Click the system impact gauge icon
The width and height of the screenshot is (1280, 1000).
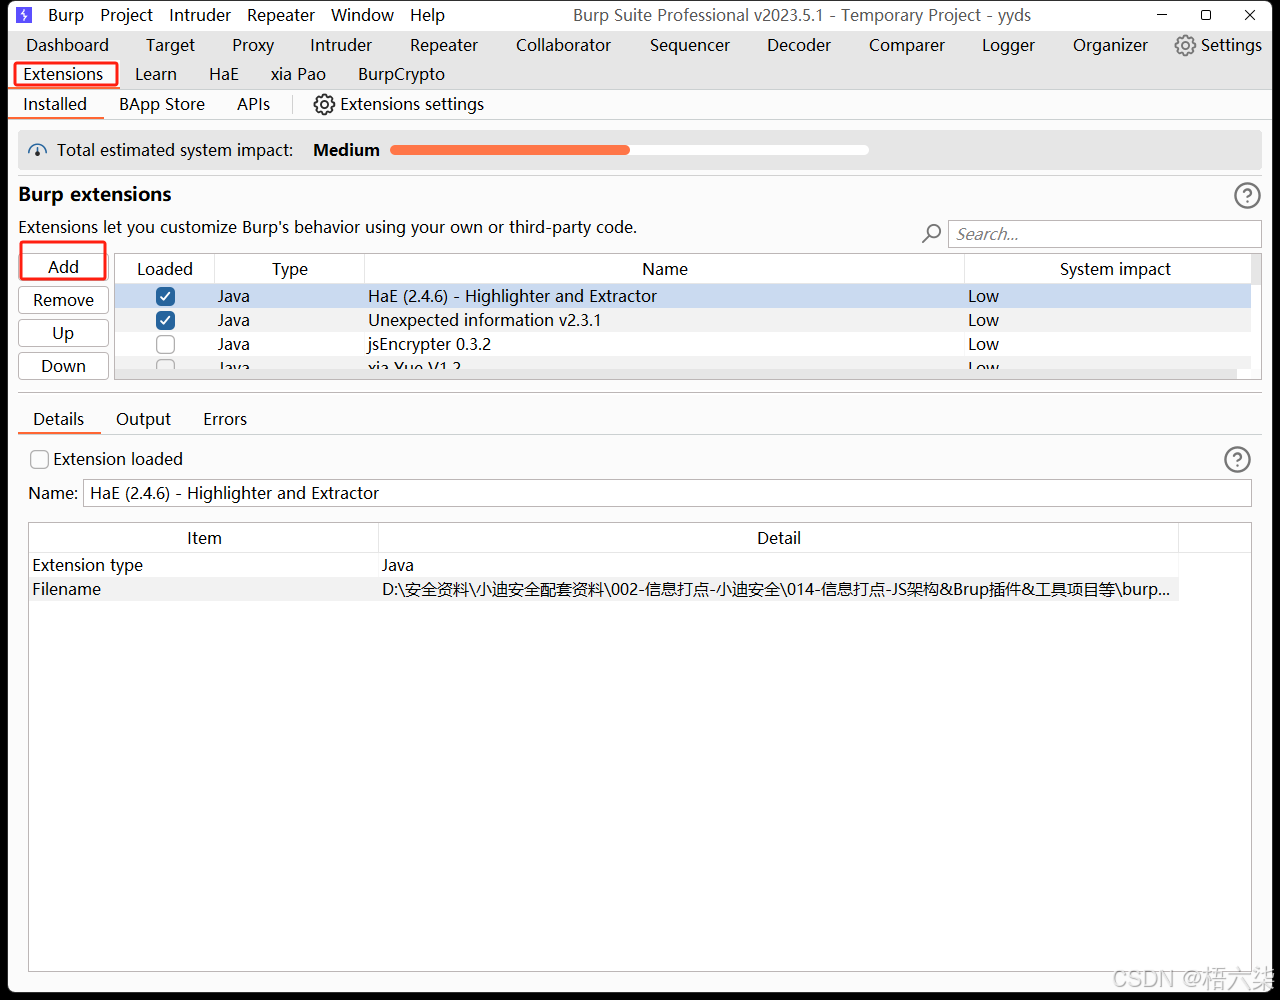point(38,150)
